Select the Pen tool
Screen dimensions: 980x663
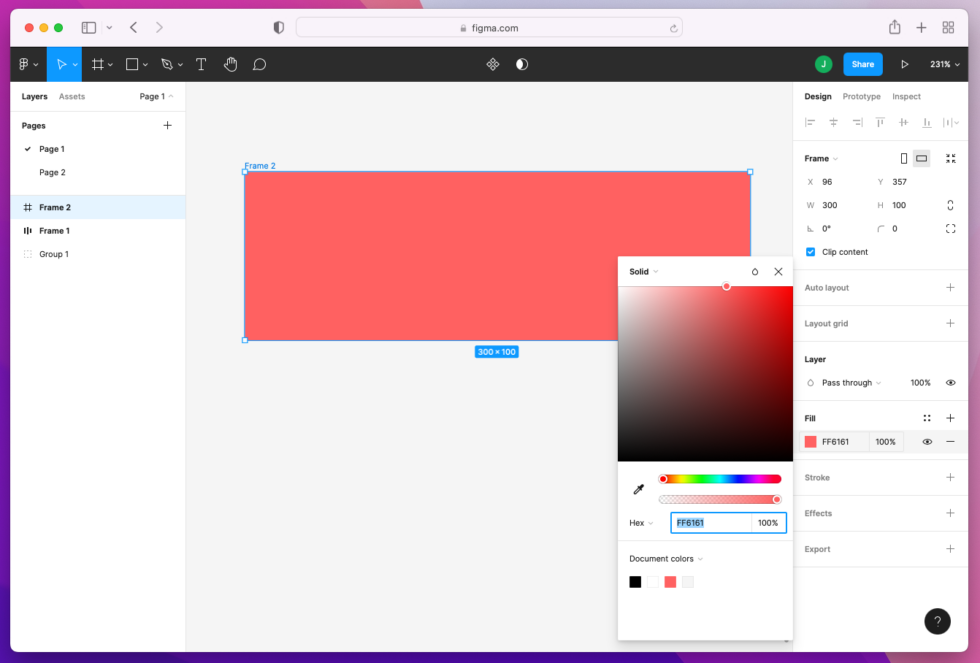point(166,64)
